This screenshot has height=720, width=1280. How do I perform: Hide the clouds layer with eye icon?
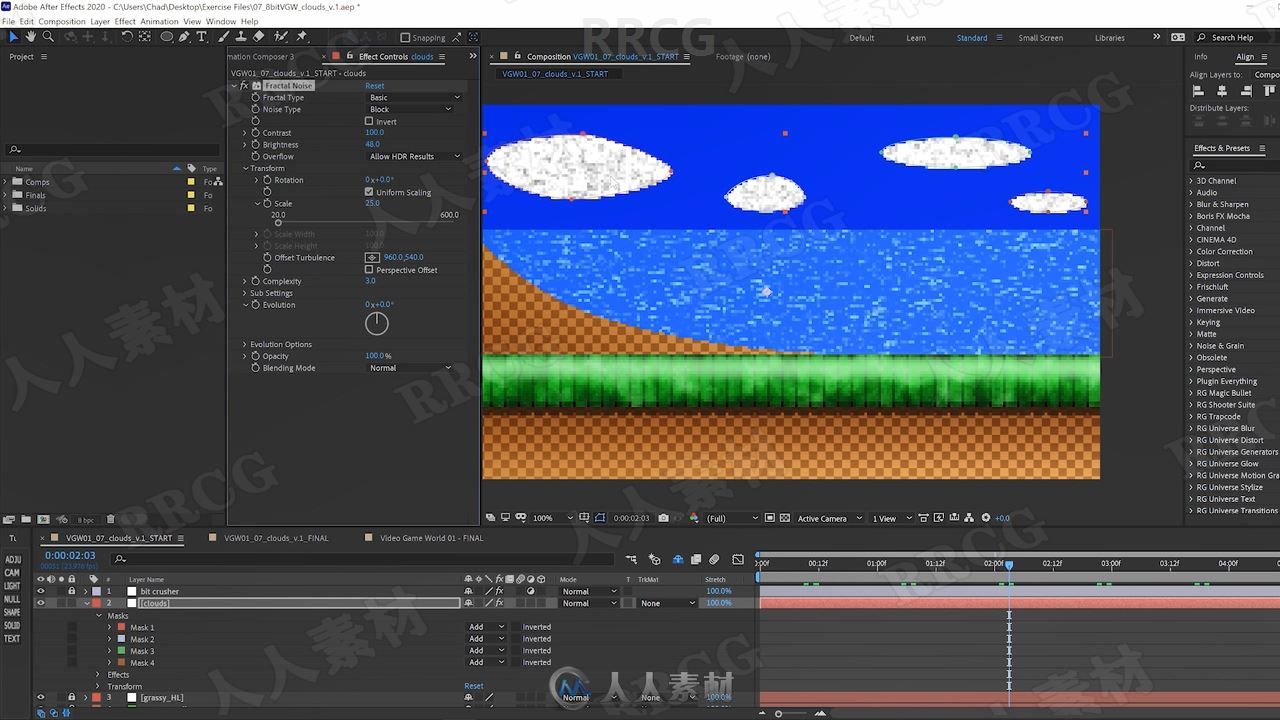pos(41,603)
